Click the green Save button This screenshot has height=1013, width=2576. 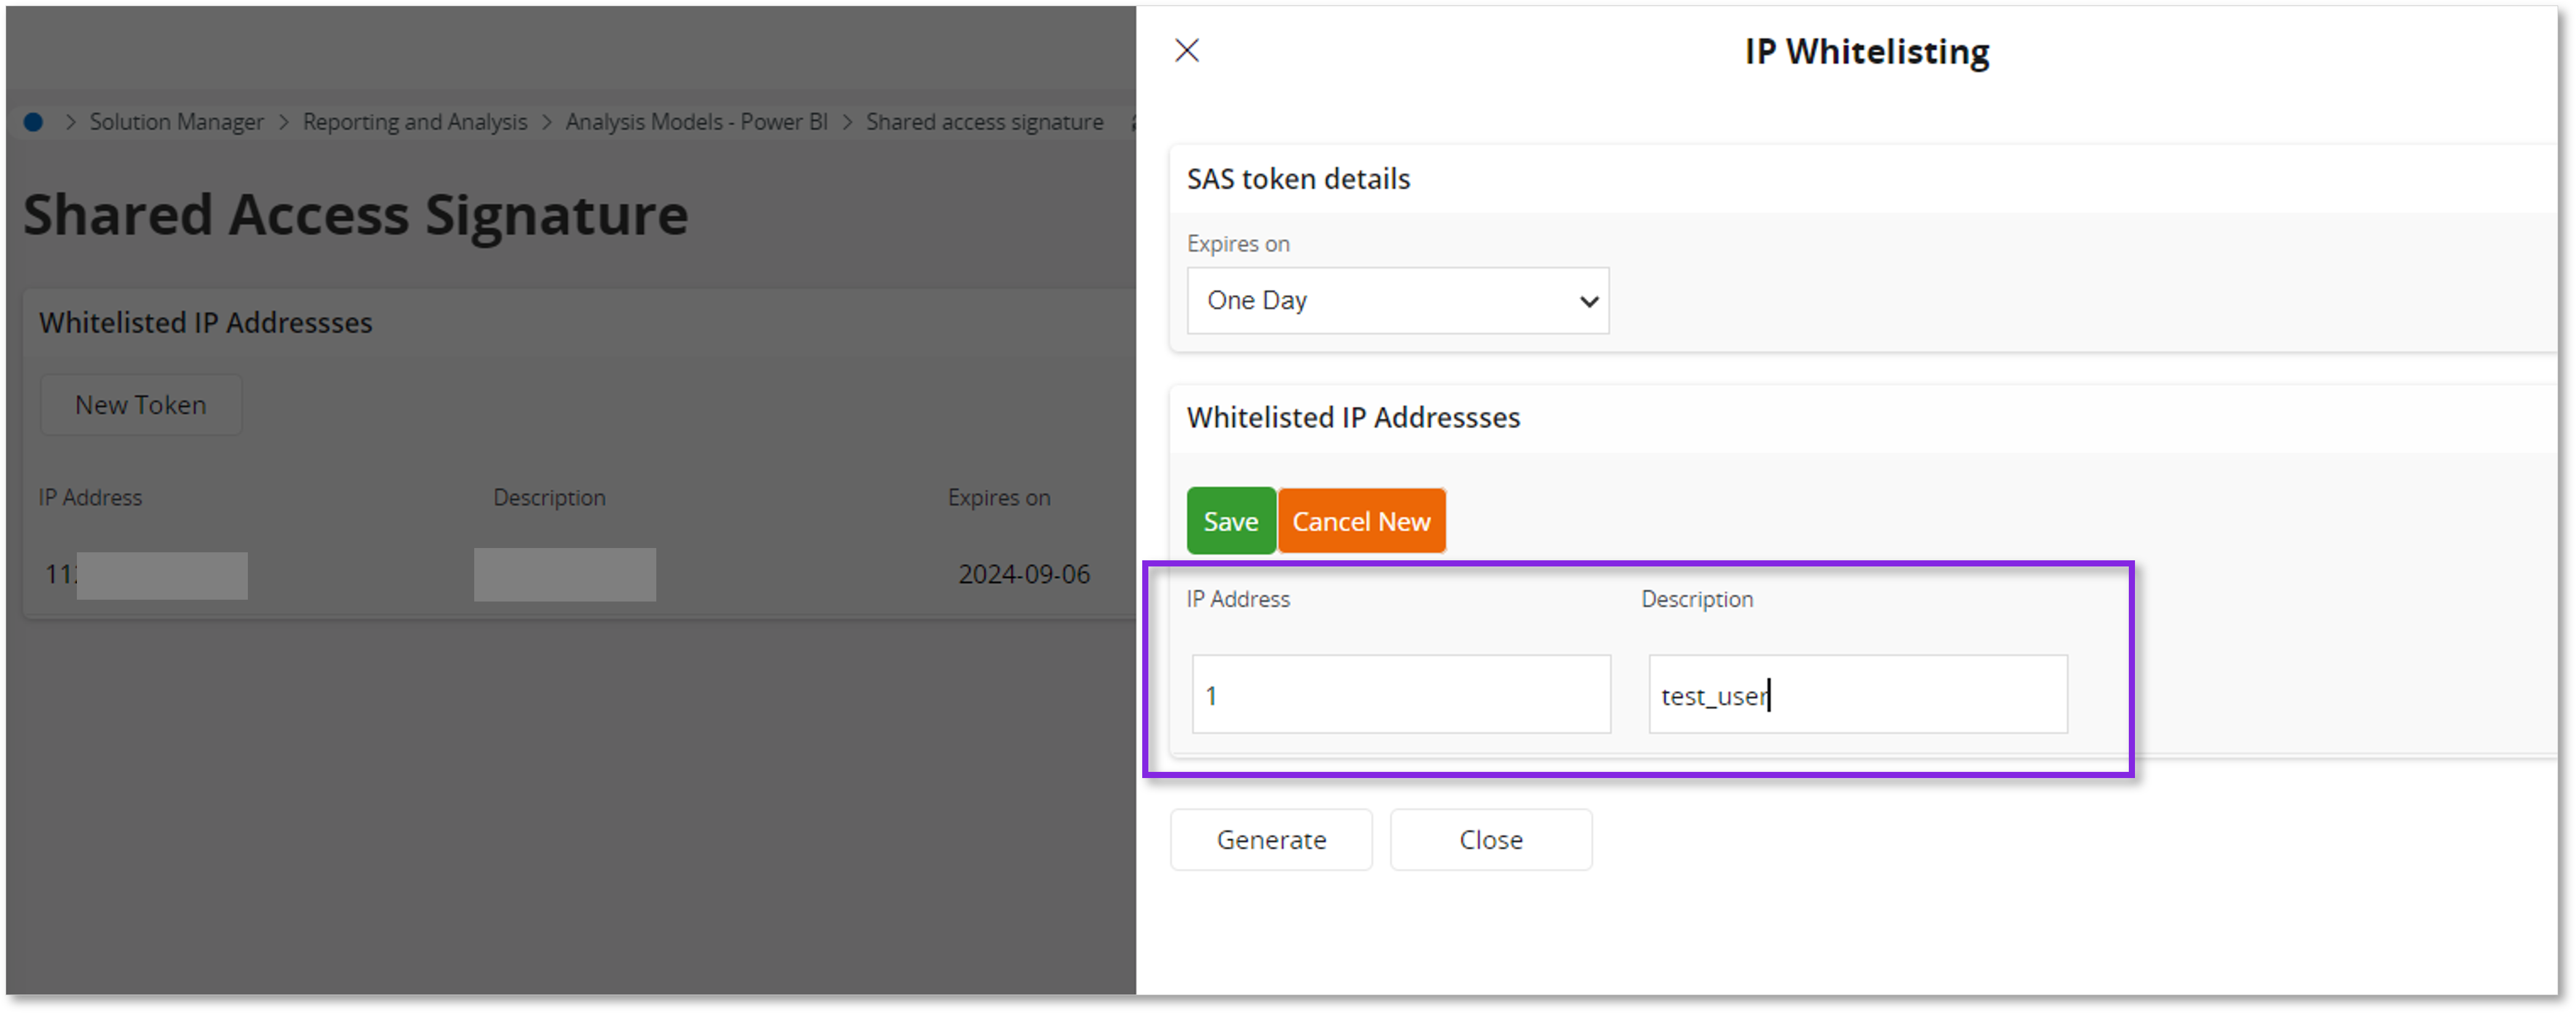click(1230, 521)
